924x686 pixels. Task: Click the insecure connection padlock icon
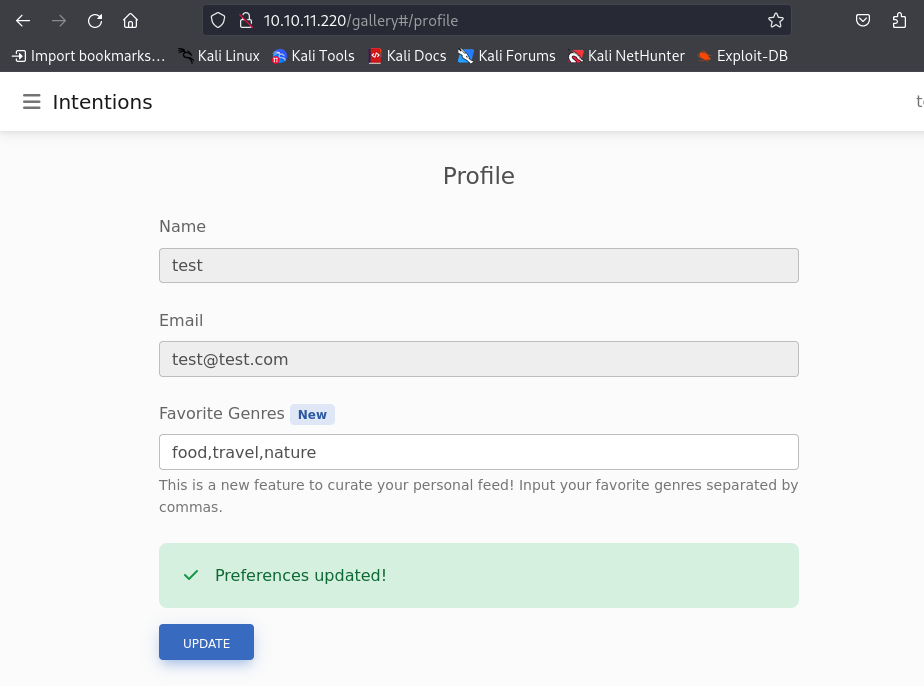(x=244, y=20)
